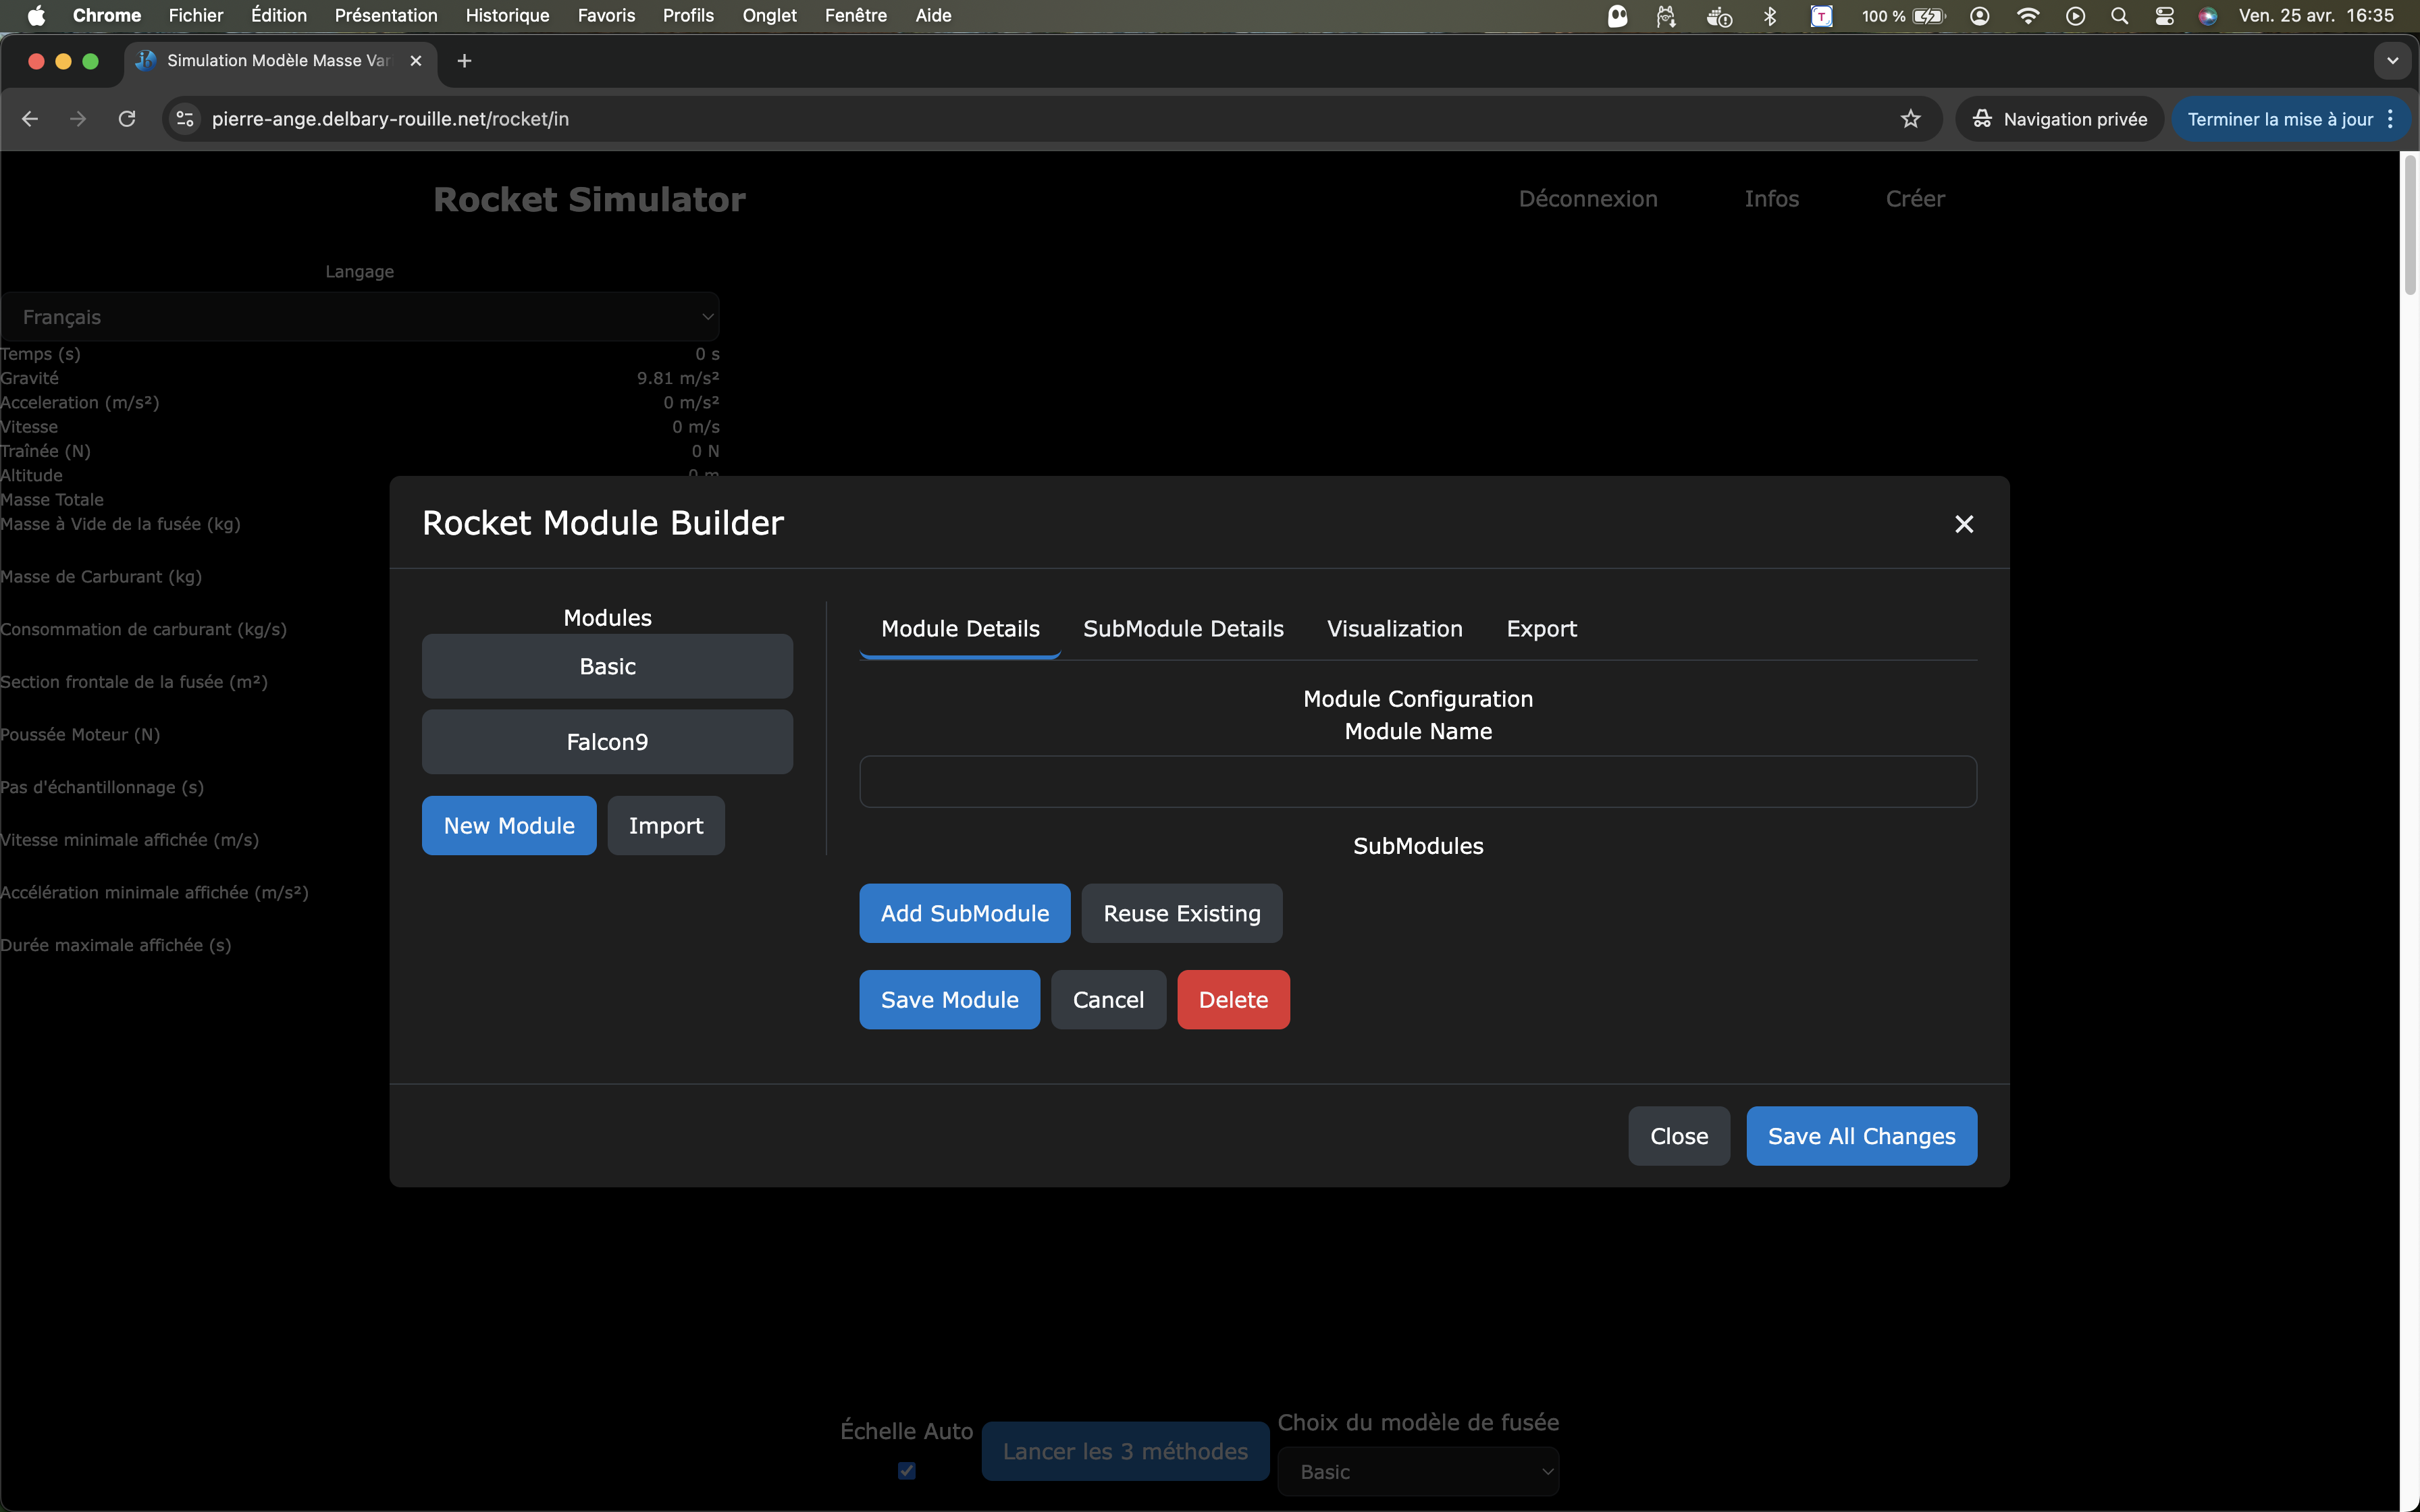The image size is (2420, 1512).
Task: Open the Profils menu
Action: point(688,15)
